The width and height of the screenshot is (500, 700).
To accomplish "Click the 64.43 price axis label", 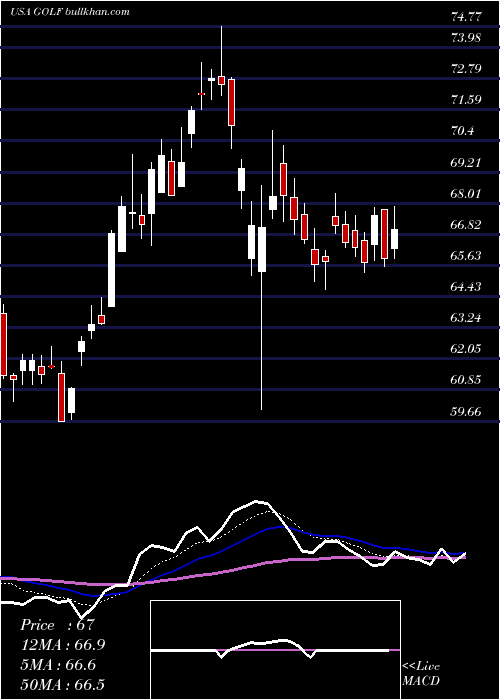I will coord(466,286).
